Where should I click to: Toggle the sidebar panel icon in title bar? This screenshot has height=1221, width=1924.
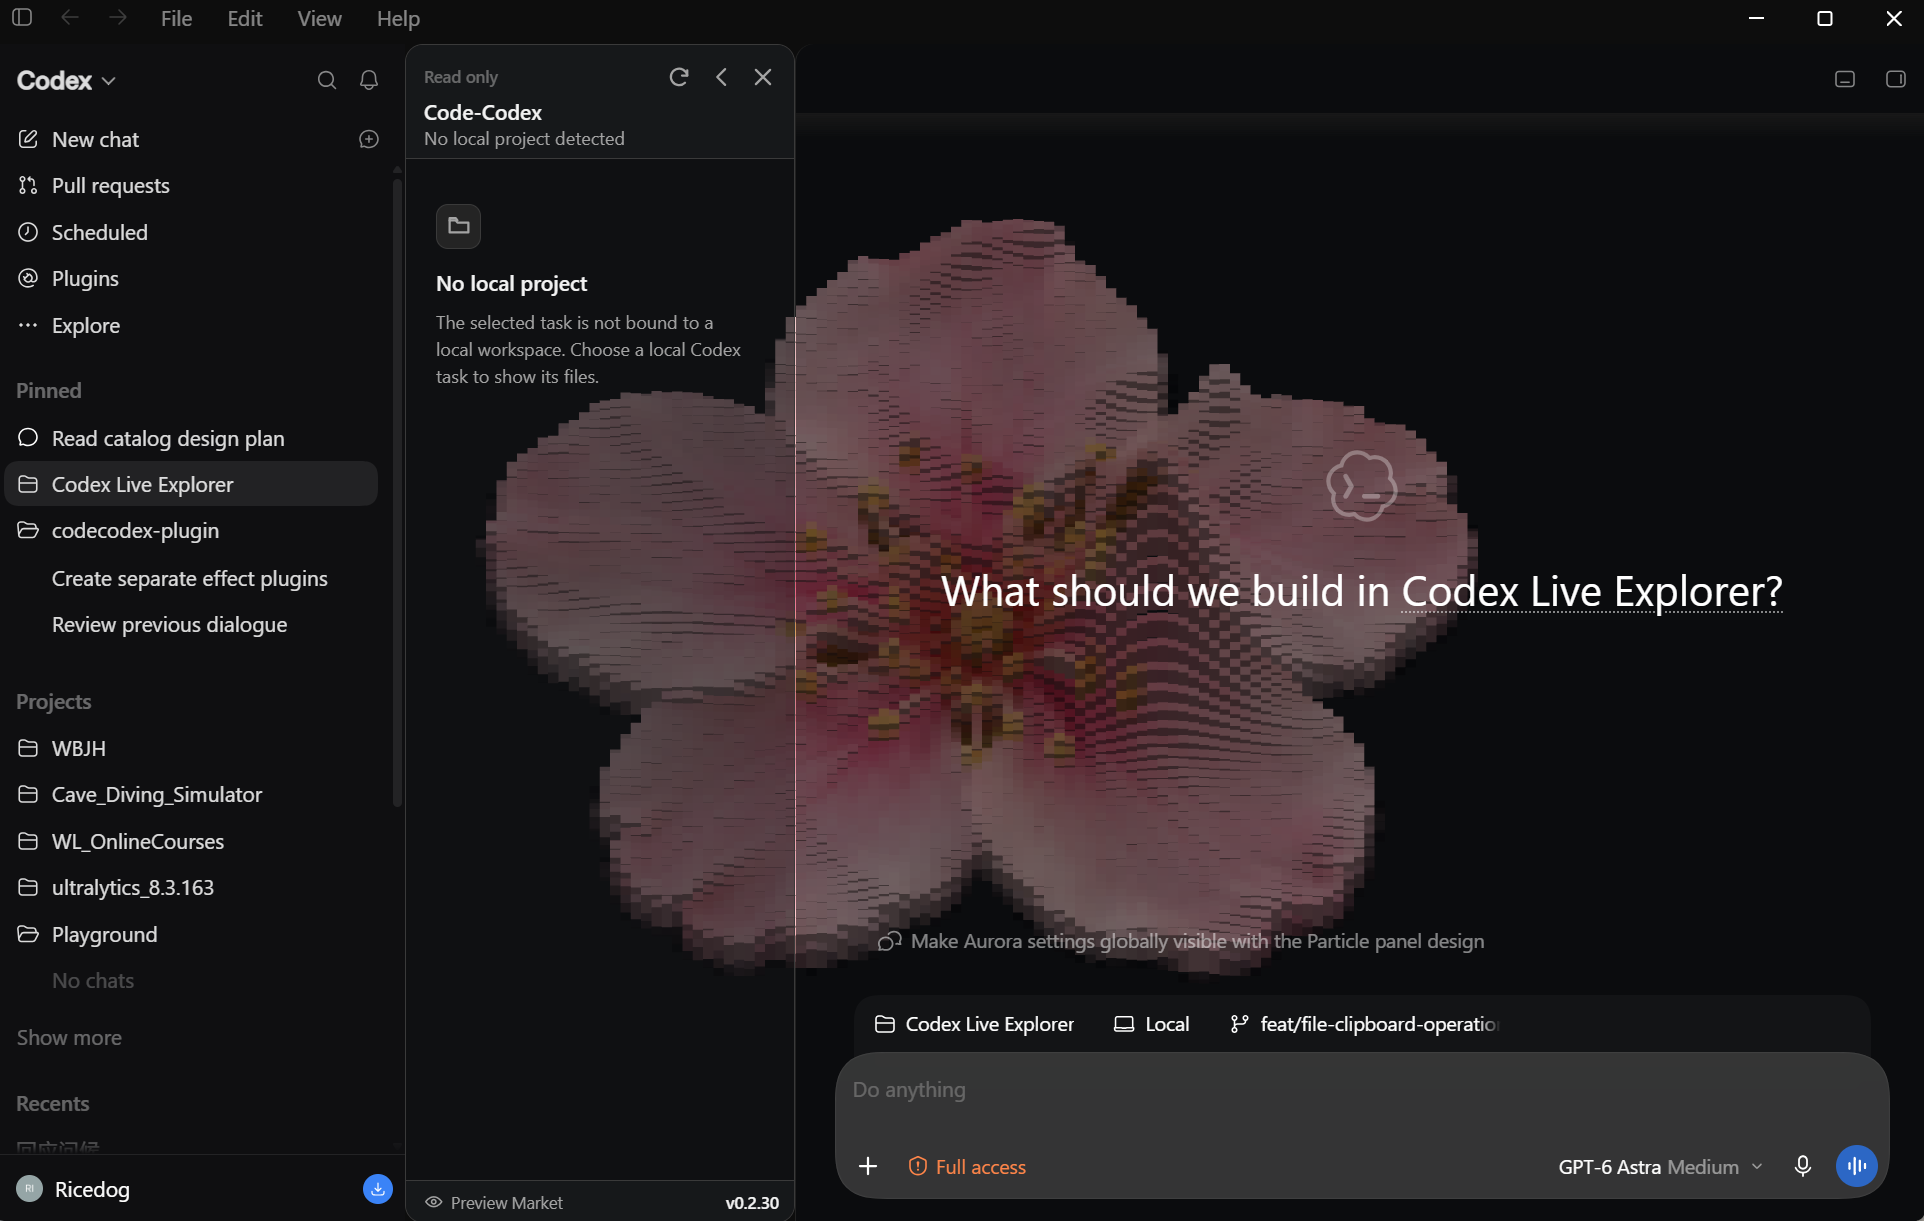click(x=22, y=18)
